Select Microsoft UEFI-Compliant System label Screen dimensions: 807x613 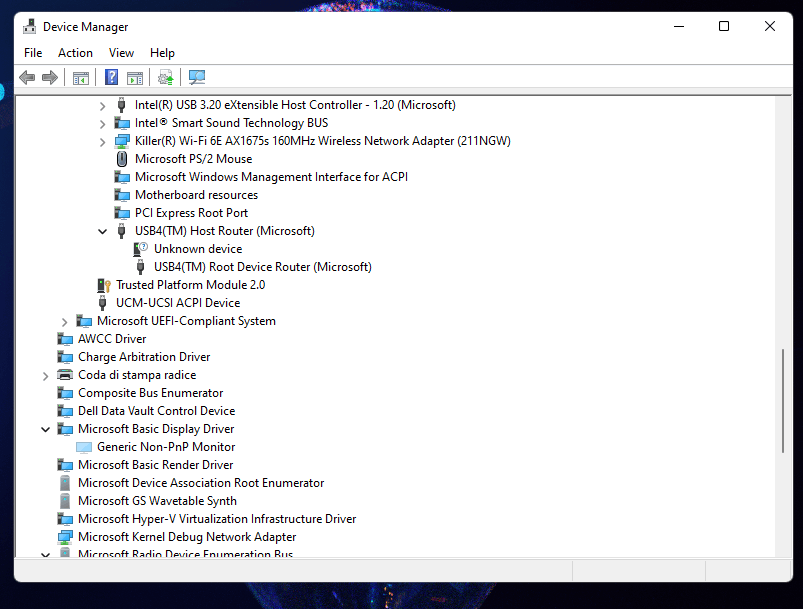(186, 321)
